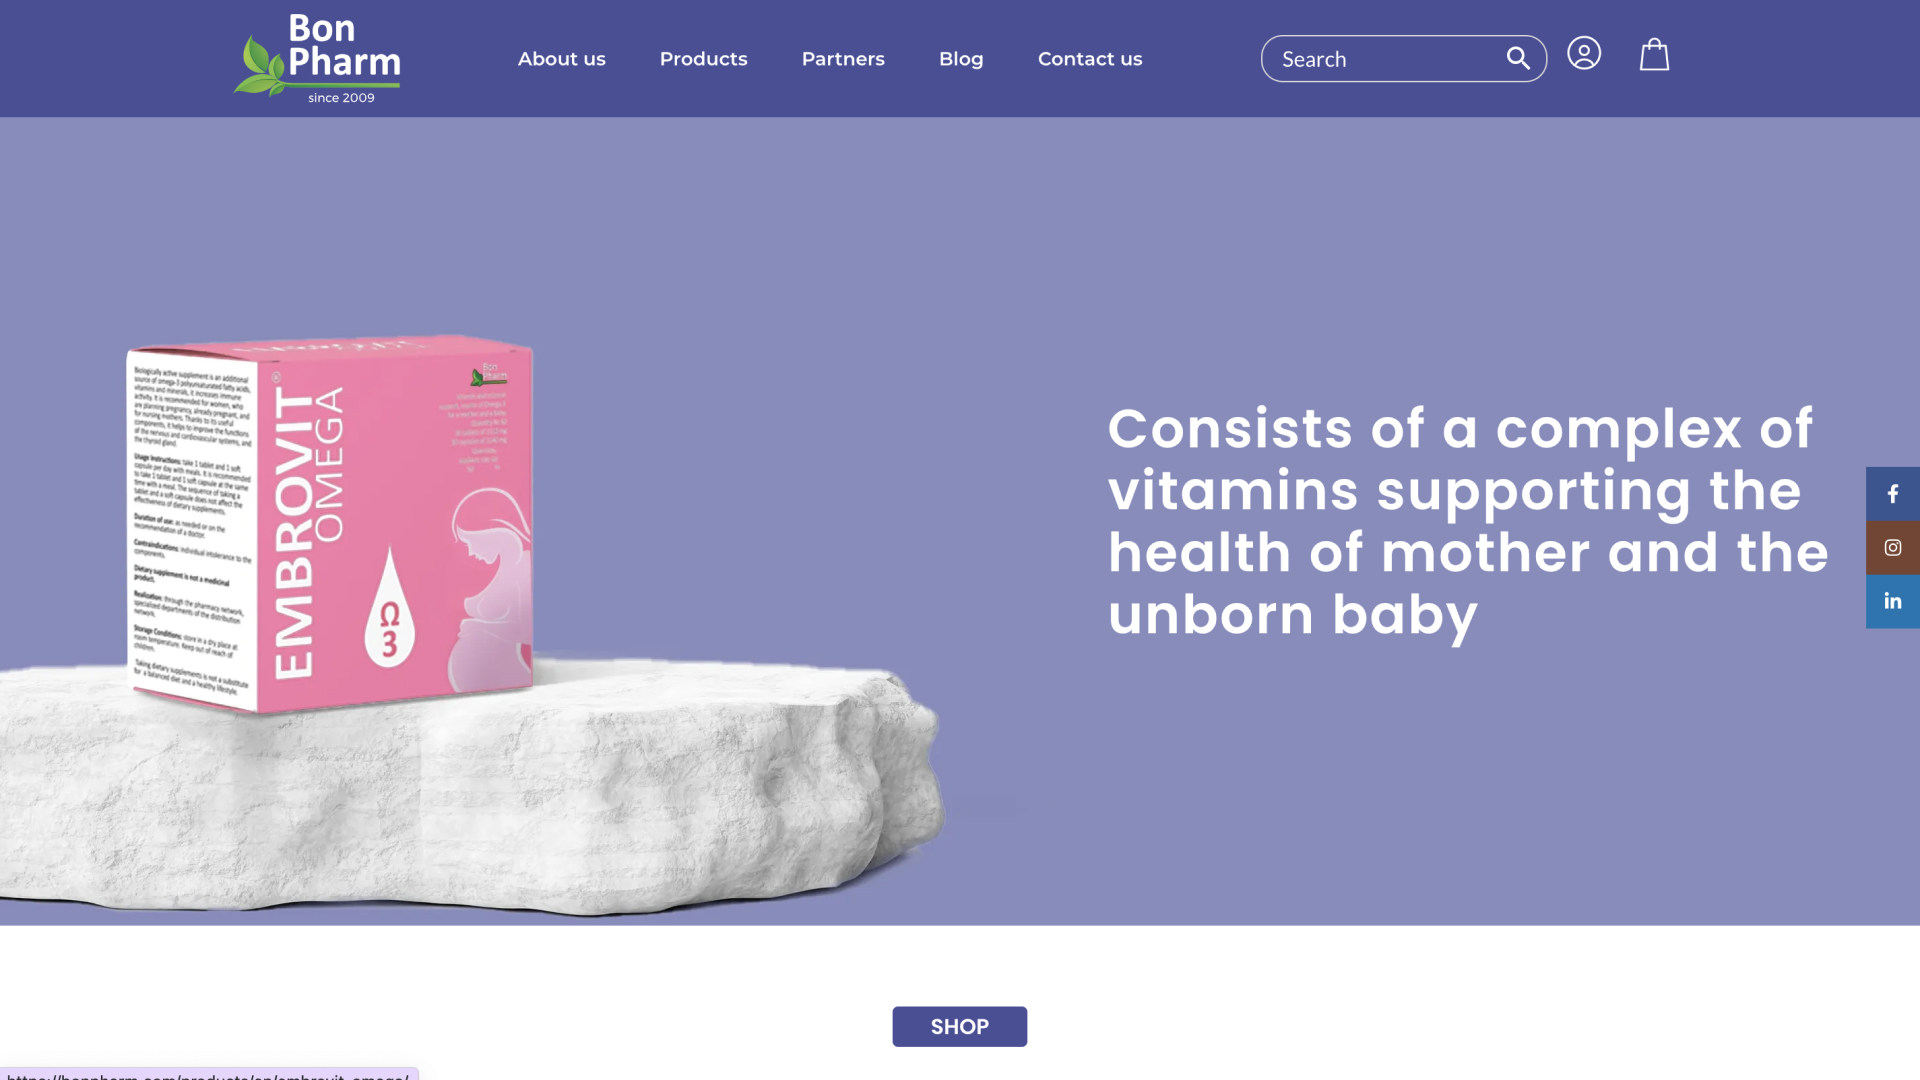Click the white stone podium image
This screenshot has width=1920, height=1080.
coord(470,790)
